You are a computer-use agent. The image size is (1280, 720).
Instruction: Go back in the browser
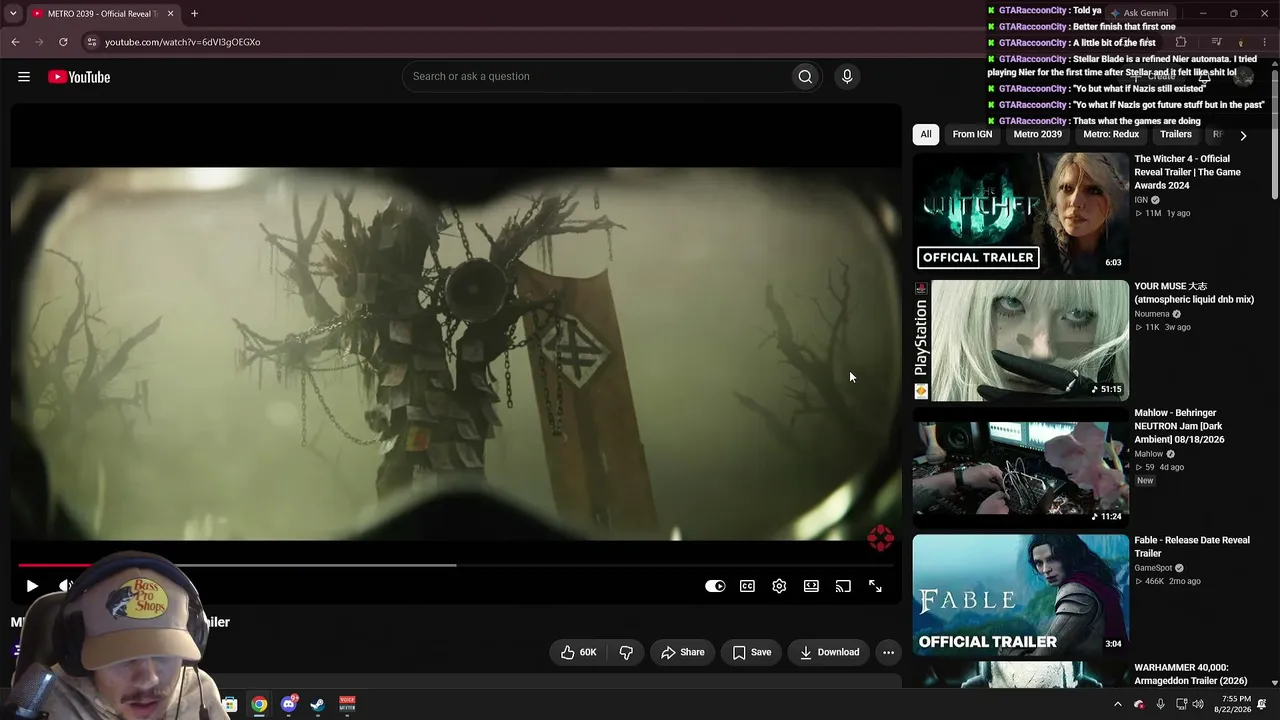point(15,42)
